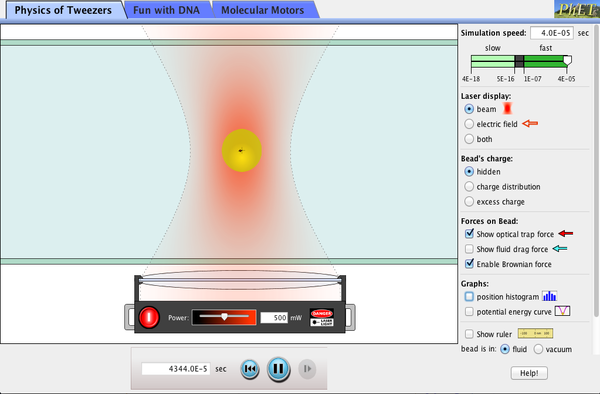The height and width of the screenshot is (394, 600).
Task: Click the slow range of speed slider
Action: pos(492,61)
